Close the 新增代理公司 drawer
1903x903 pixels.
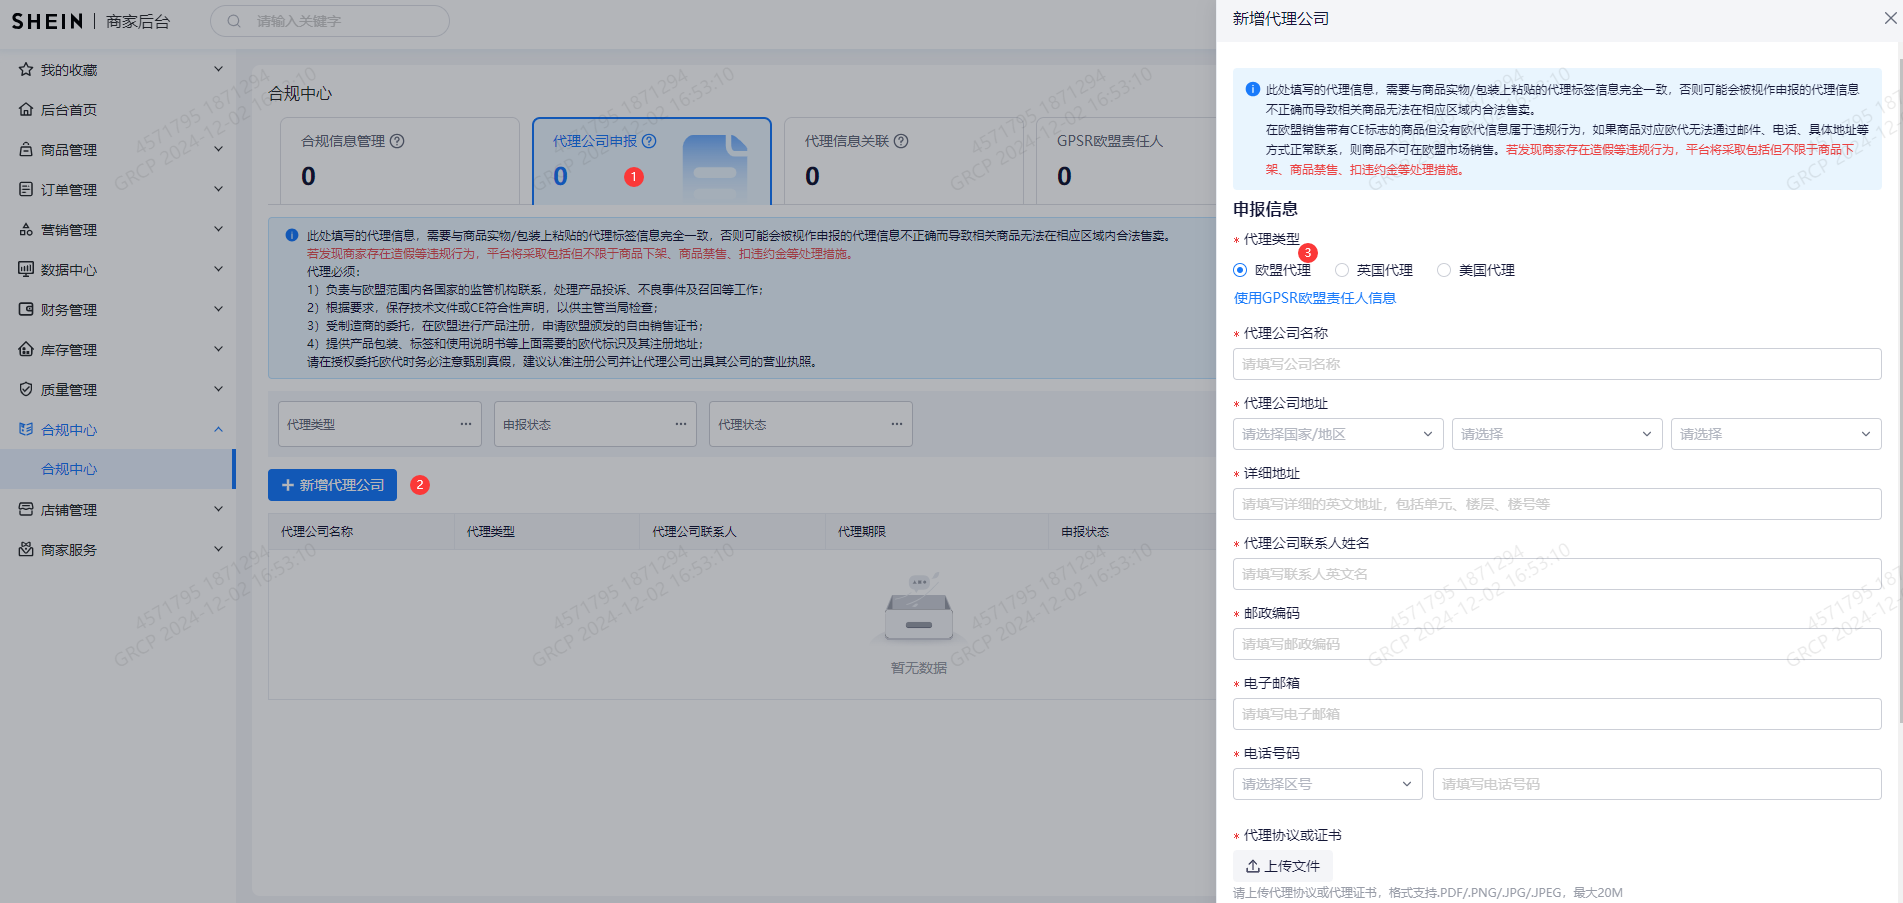1890,18
